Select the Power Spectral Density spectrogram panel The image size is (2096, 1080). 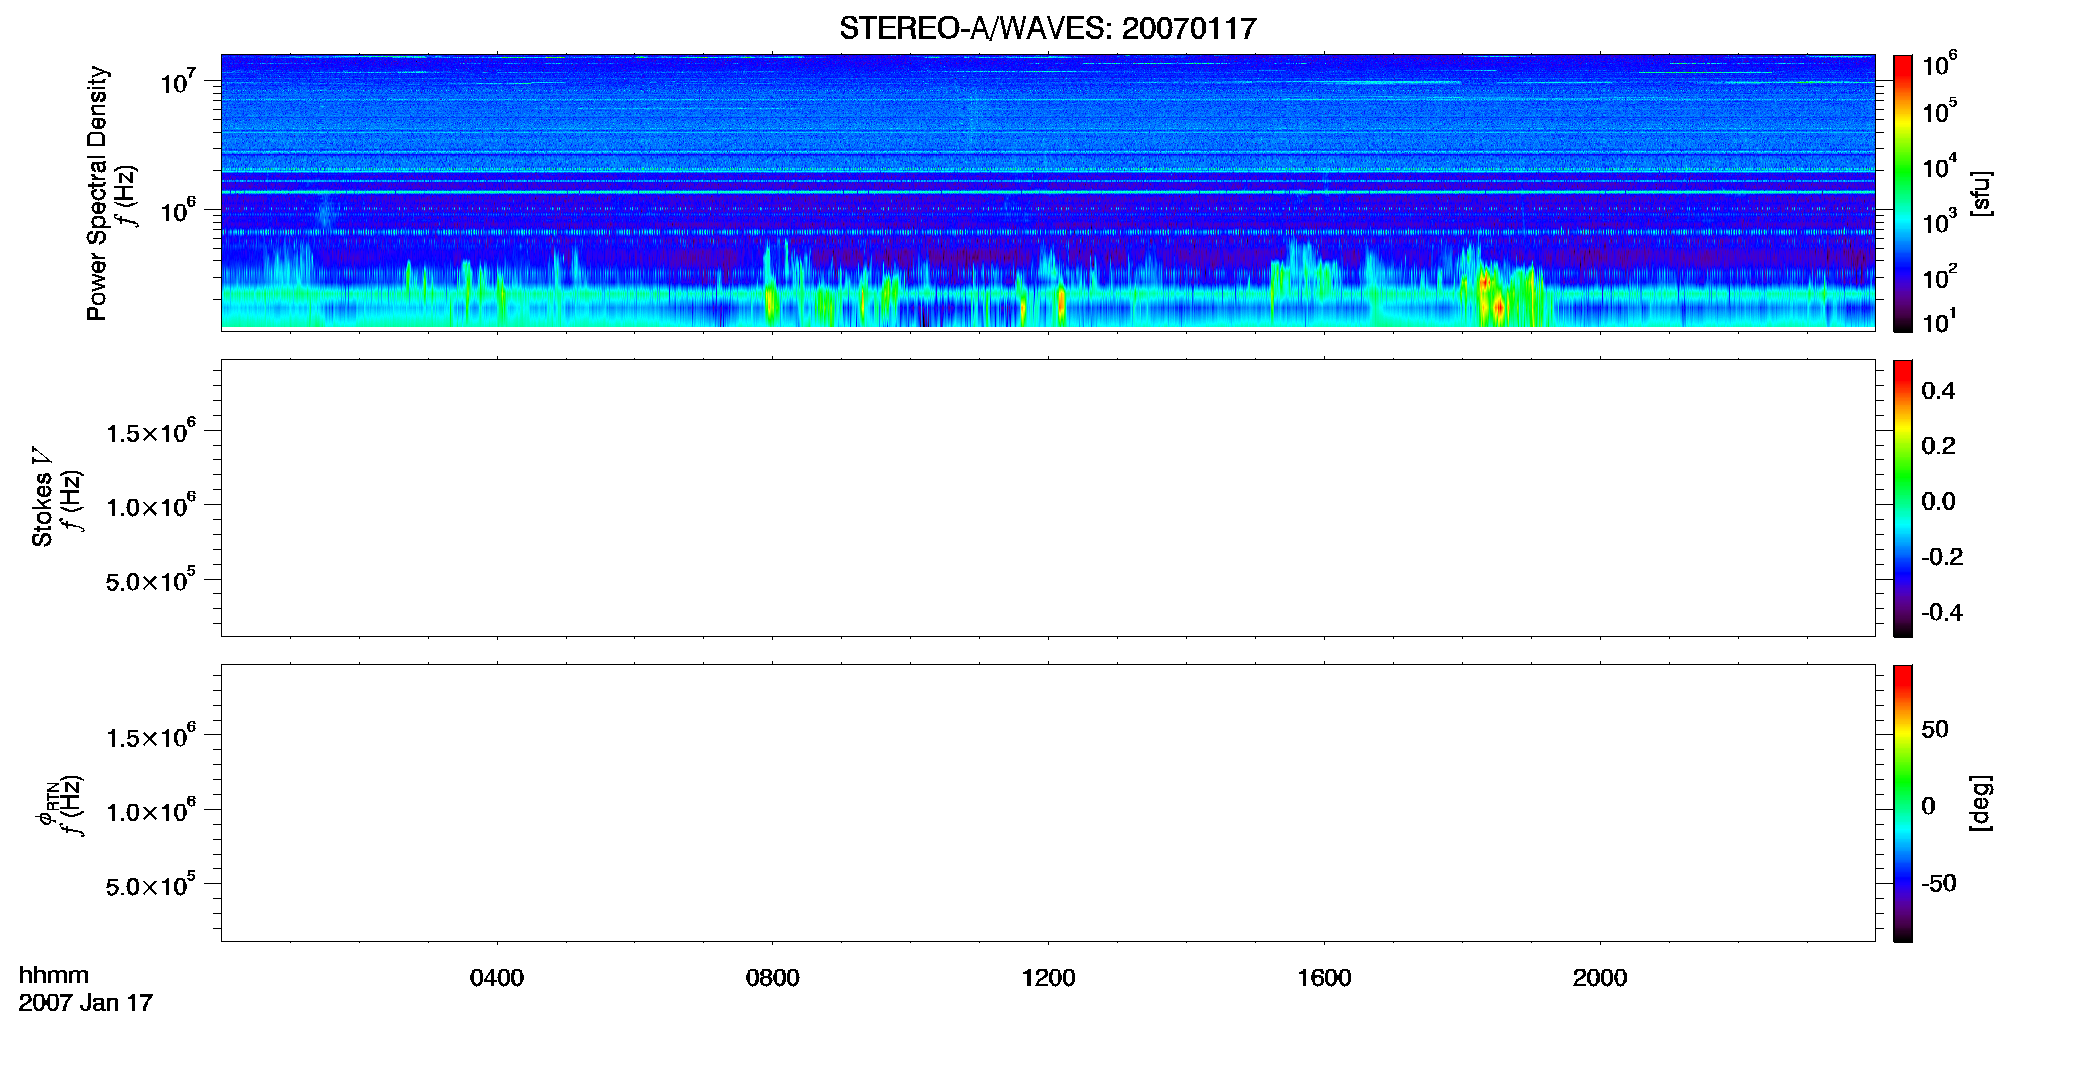pyautogui.click(x=1048, y=192)
